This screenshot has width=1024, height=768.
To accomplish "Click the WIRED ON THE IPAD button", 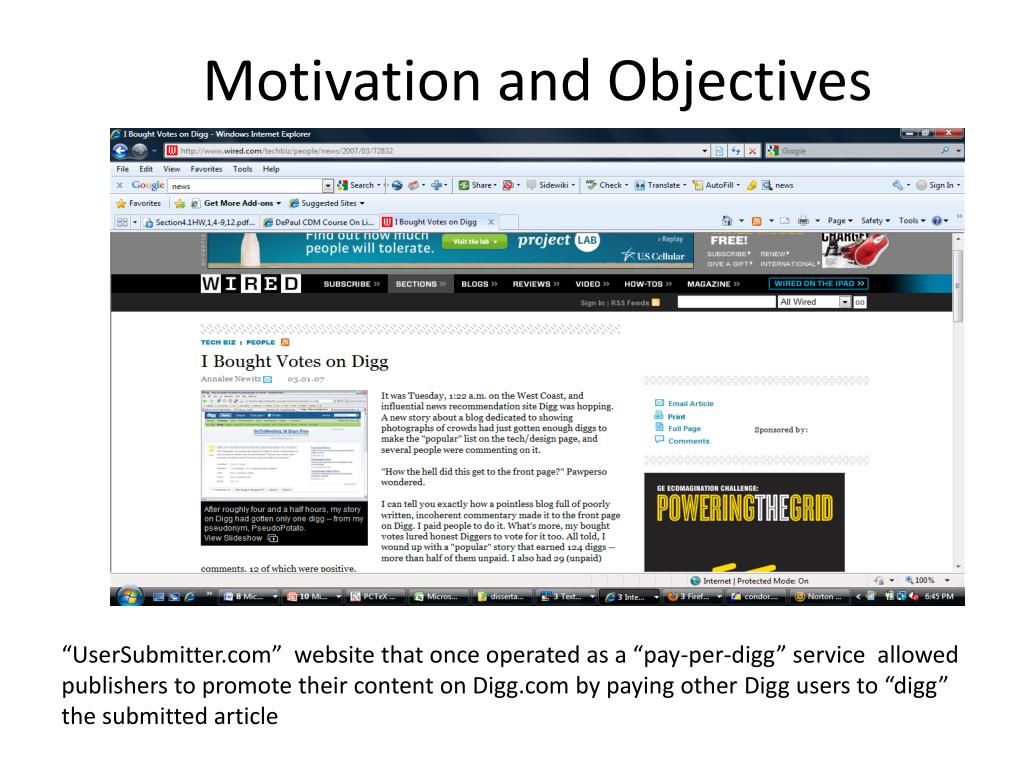I will [x=819, y=283].
